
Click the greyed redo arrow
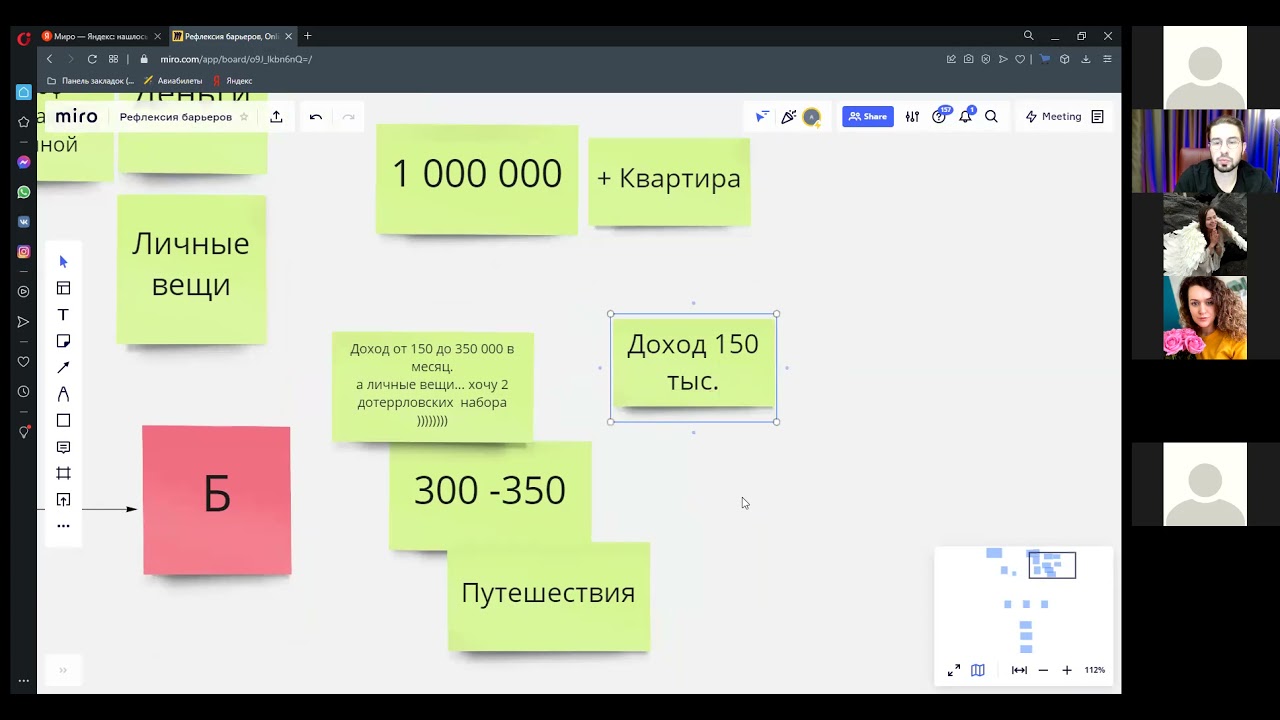point(348,117)
